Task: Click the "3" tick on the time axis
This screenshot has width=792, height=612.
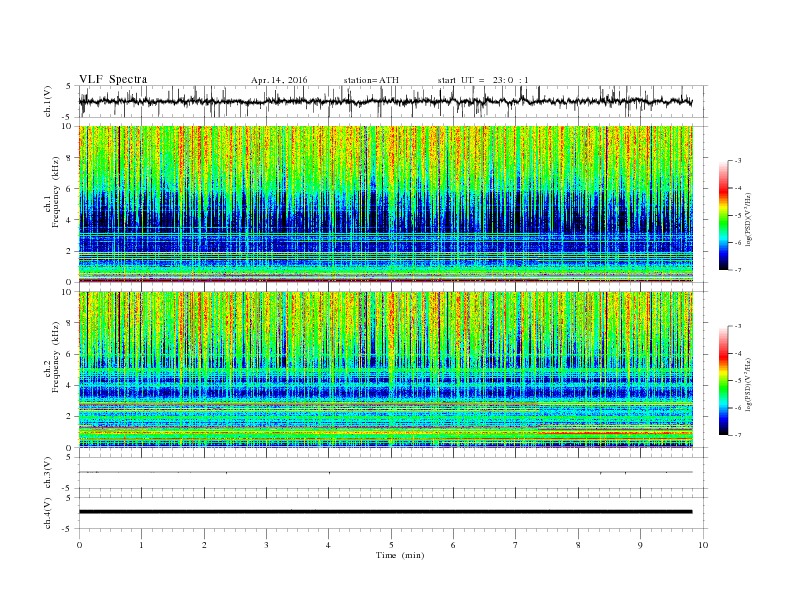Action: pyautogui.click(x=266, y=545)
